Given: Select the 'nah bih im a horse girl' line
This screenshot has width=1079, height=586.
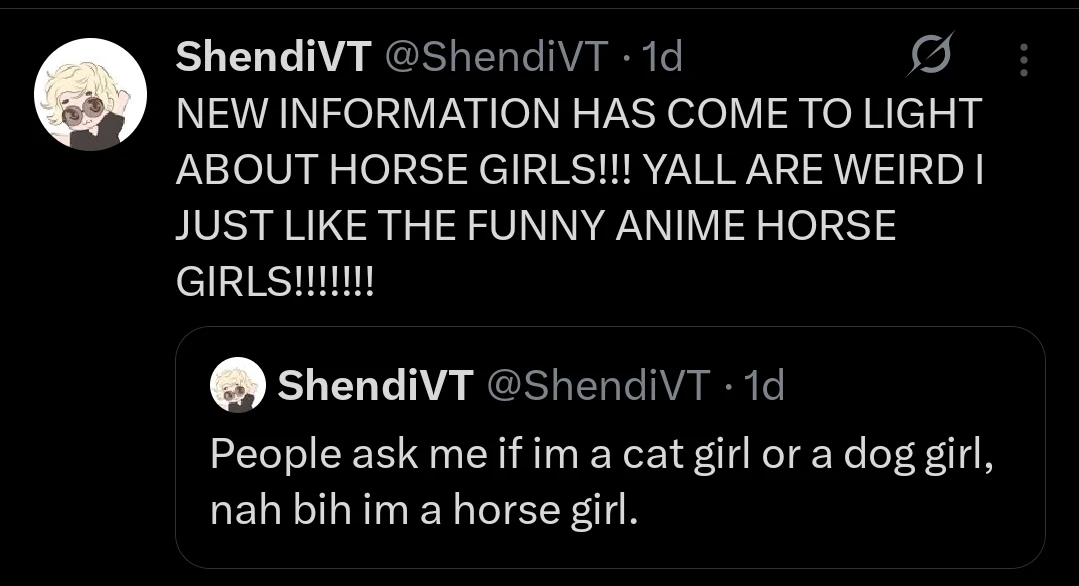Looking at the screenshot, I should (x=425, y=510).
